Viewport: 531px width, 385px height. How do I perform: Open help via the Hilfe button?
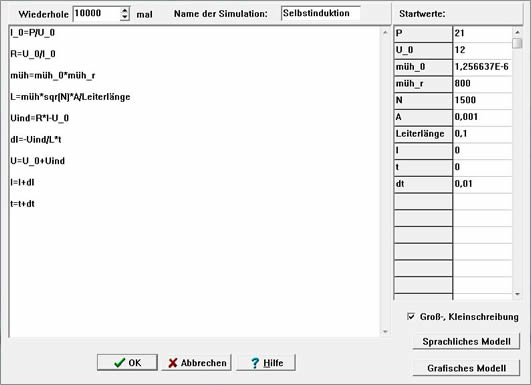coord(266,362)
